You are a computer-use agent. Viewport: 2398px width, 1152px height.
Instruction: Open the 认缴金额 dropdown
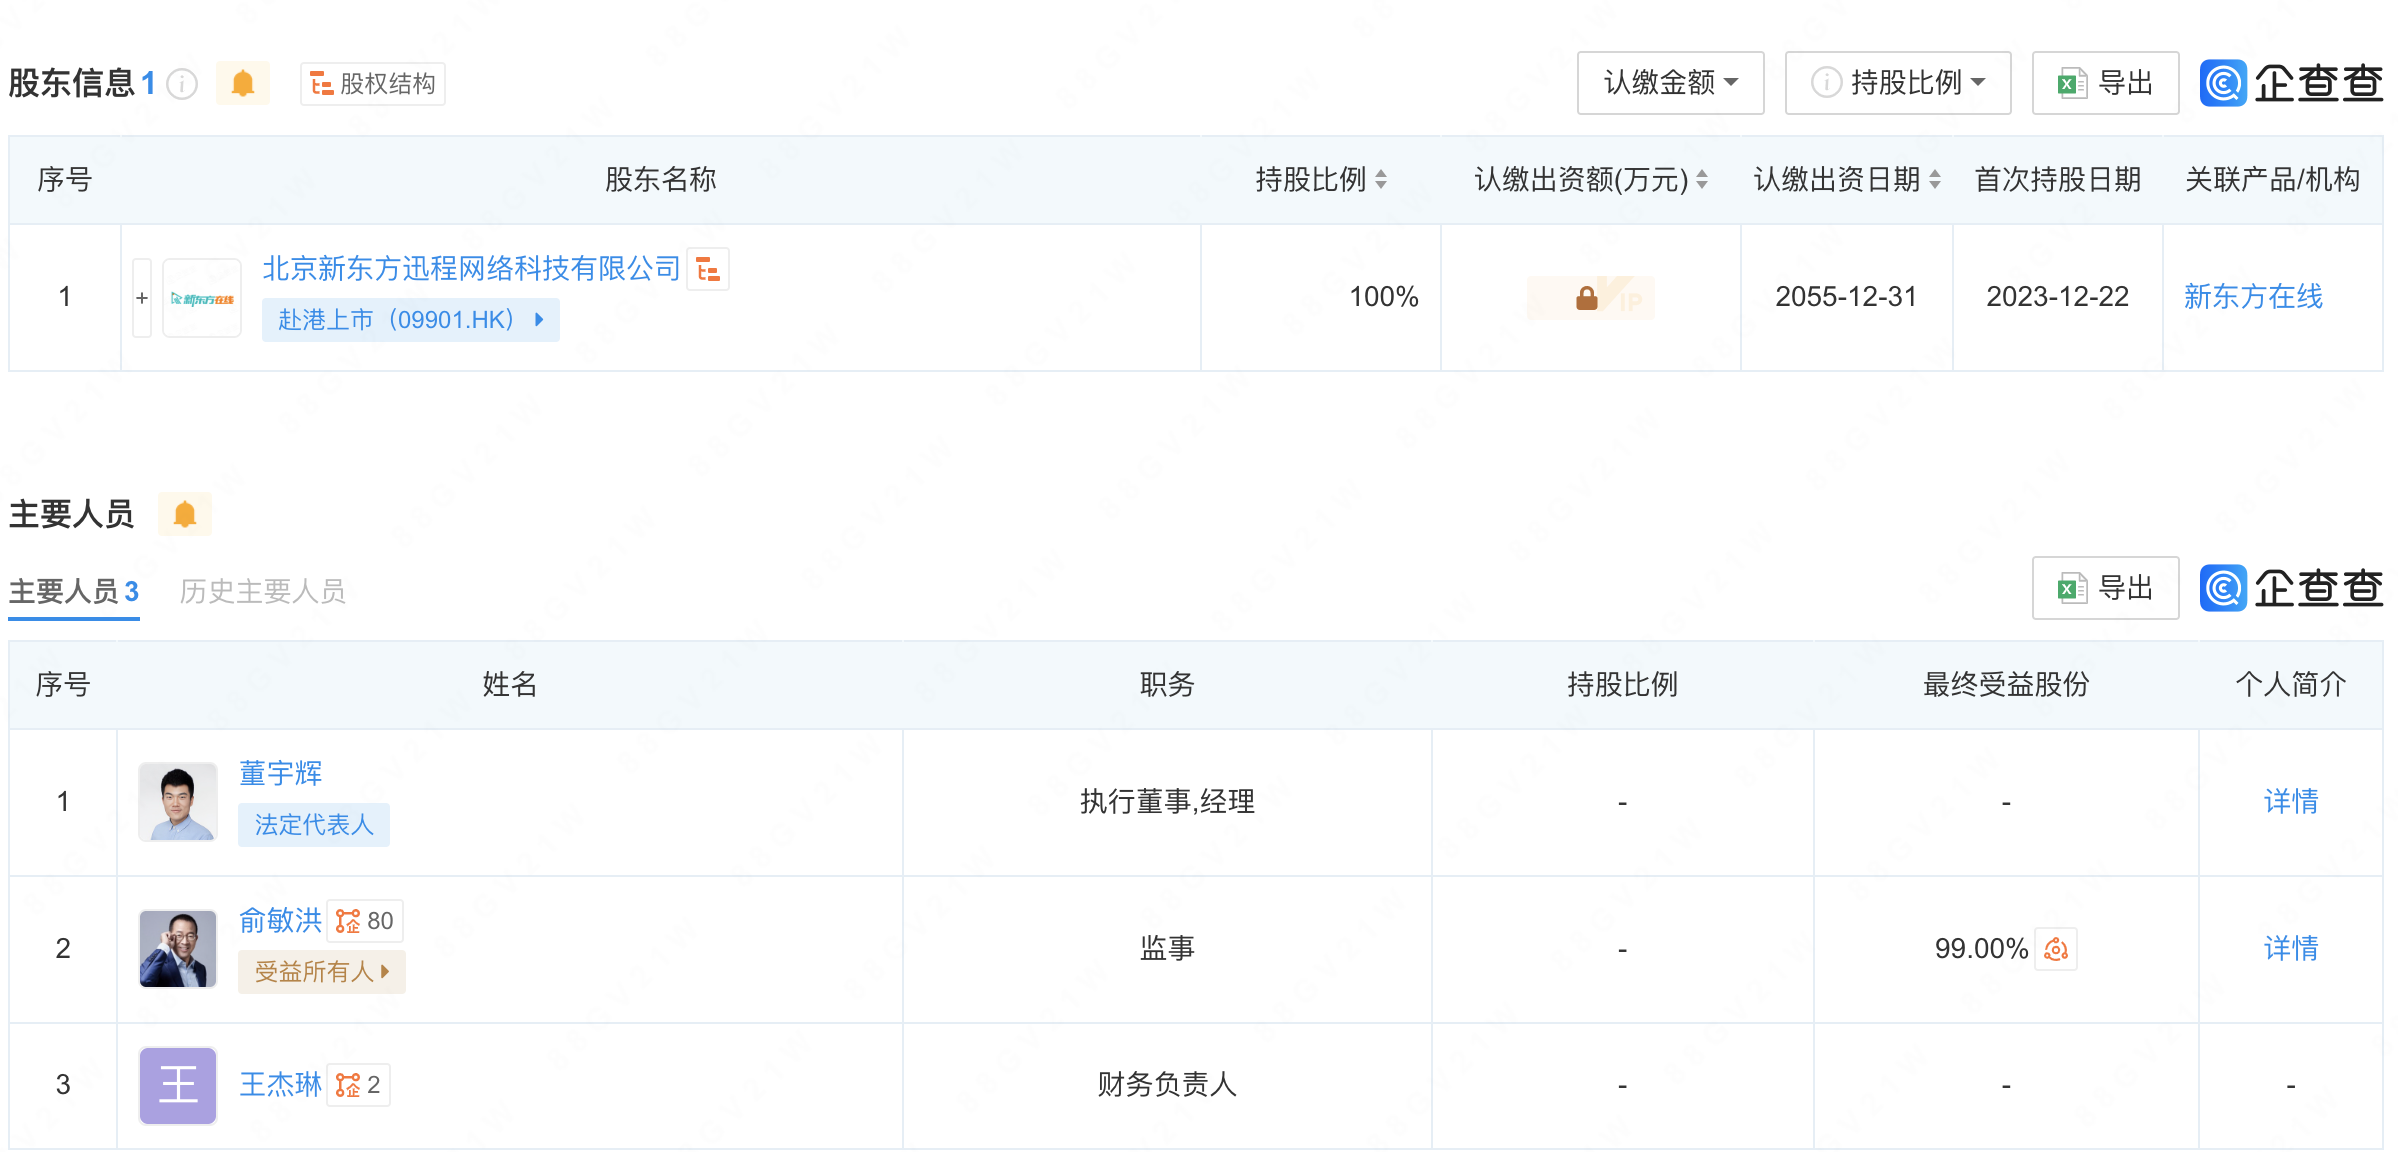[x=1670, y=83]
